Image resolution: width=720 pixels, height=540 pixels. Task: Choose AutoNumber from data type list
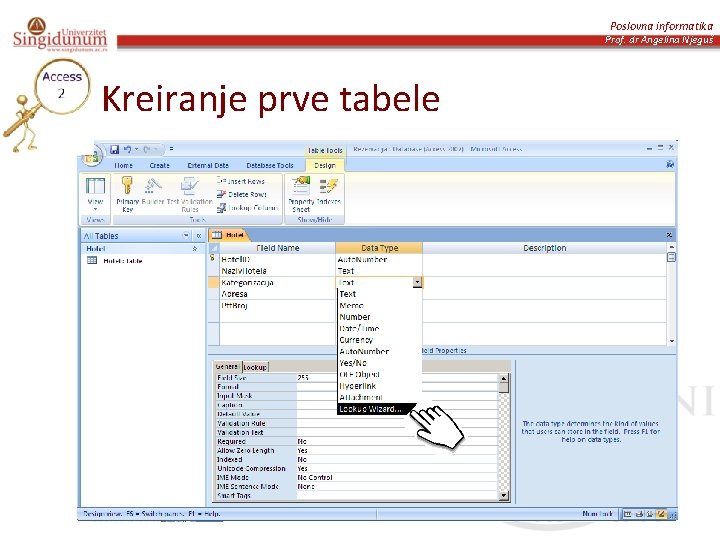[379, 351]
